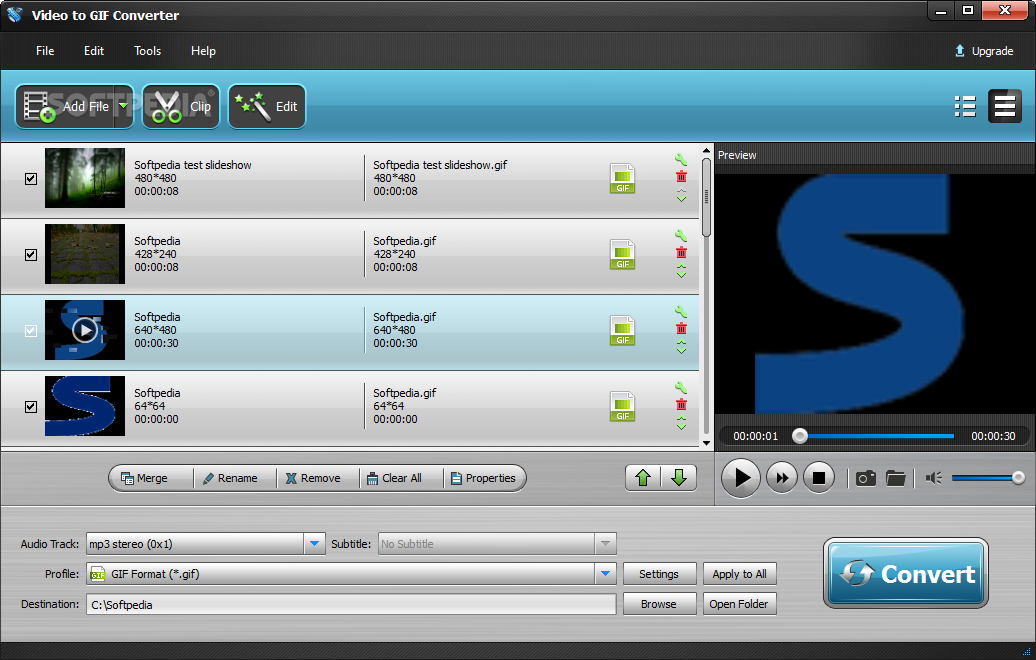Move selected item up with green arrow

tap(643, 478)
